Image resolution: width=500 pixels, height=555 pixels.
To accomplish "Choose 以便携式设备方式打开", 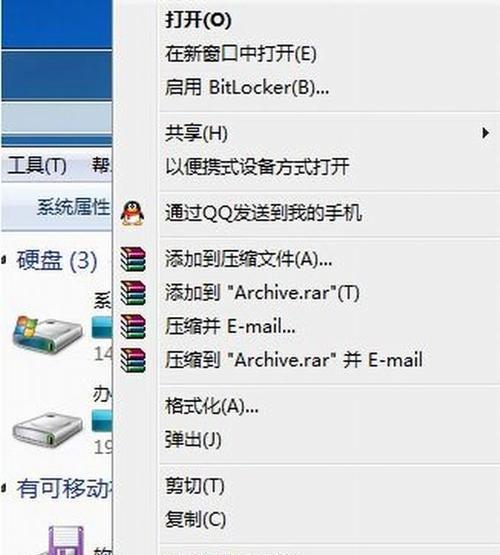I will tap(258, 167).
